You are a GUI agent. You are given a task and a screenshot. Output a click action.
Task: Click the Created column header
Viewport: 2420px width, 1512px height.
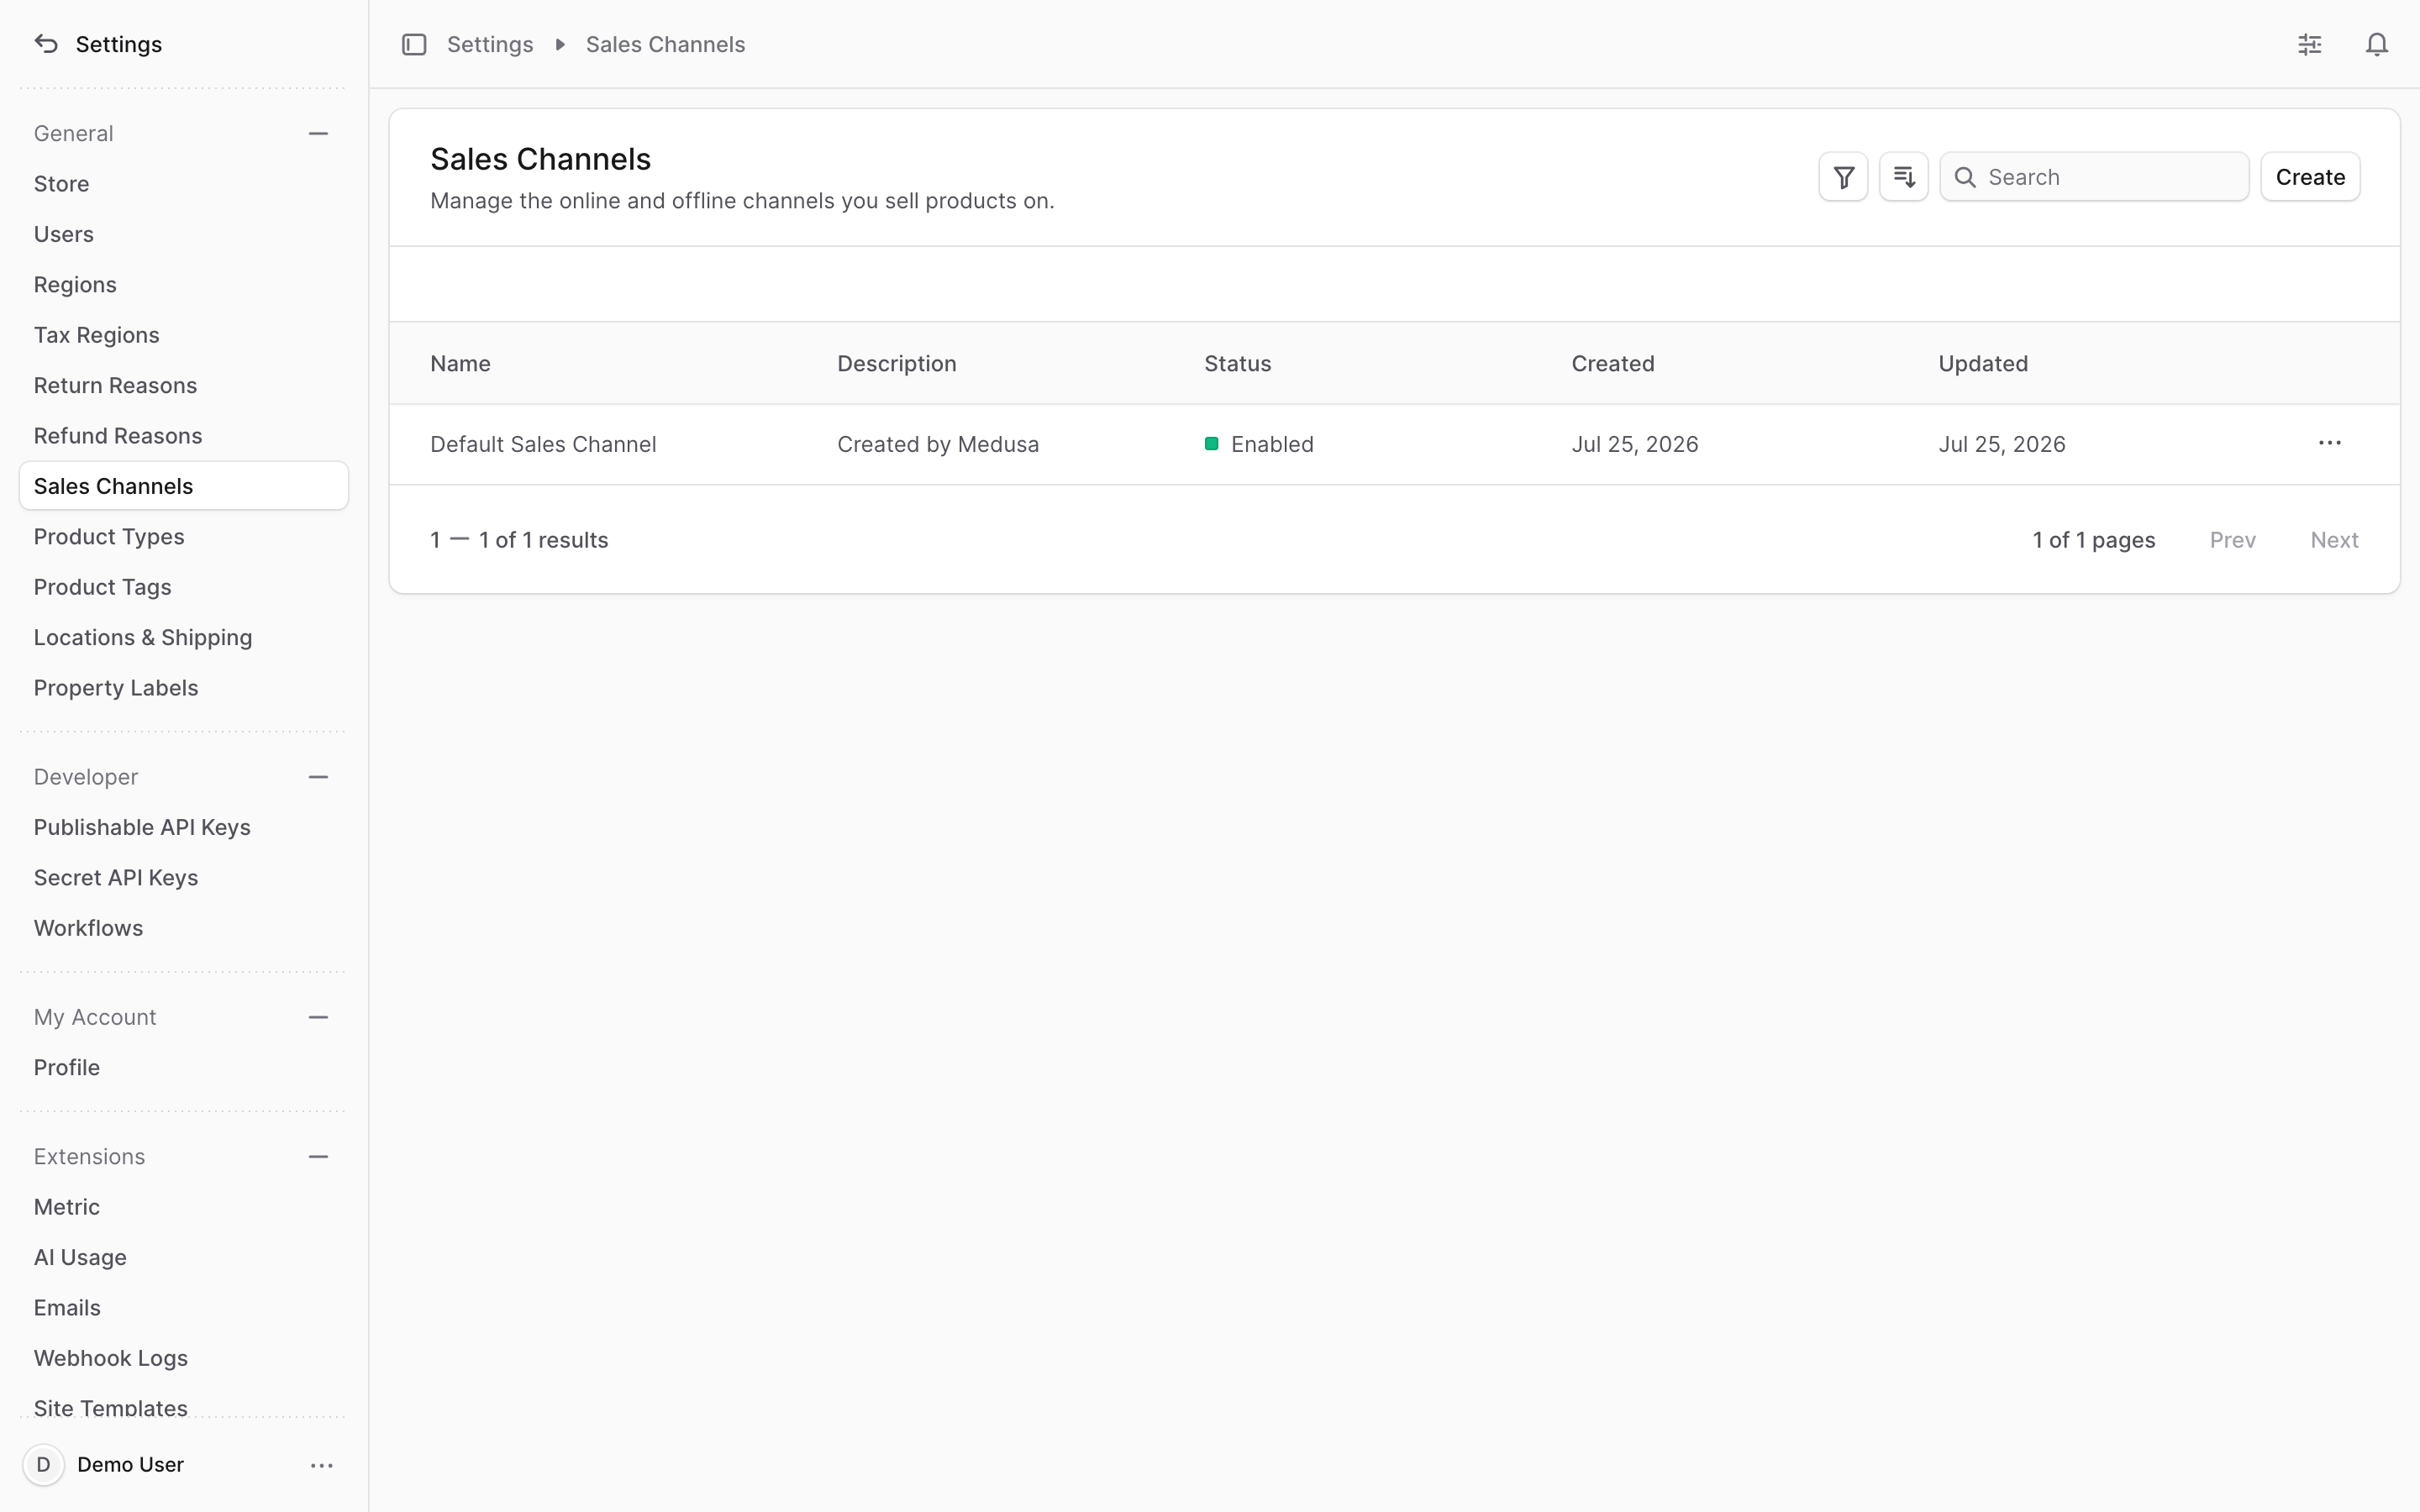1612,364
